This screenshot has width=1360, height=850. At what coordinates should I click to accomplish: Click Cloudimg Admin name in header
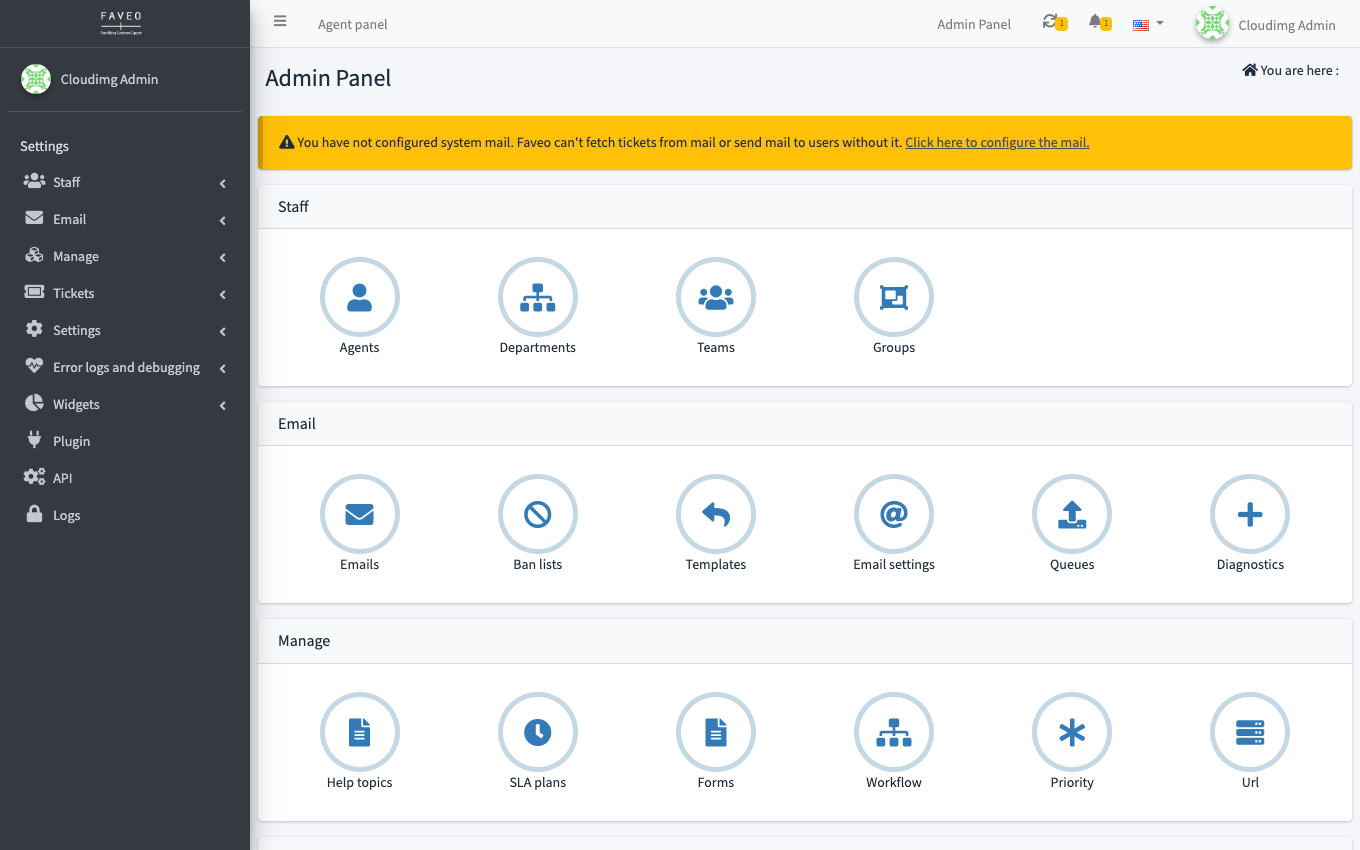pyautogui.click(x=1287, y=25)
